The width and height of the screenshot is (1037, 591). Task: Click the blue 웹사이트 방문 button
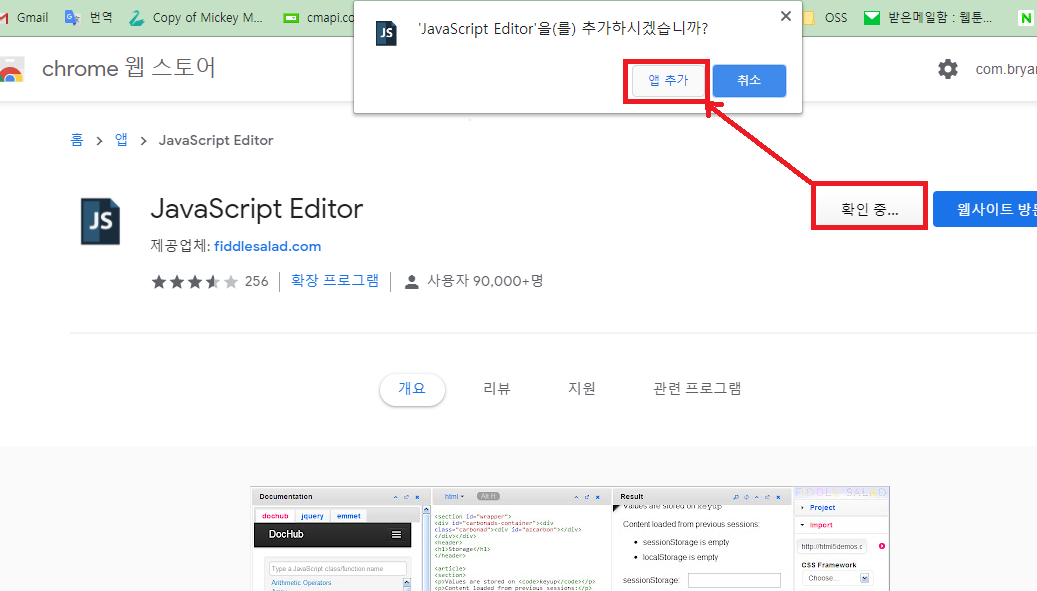985,210
